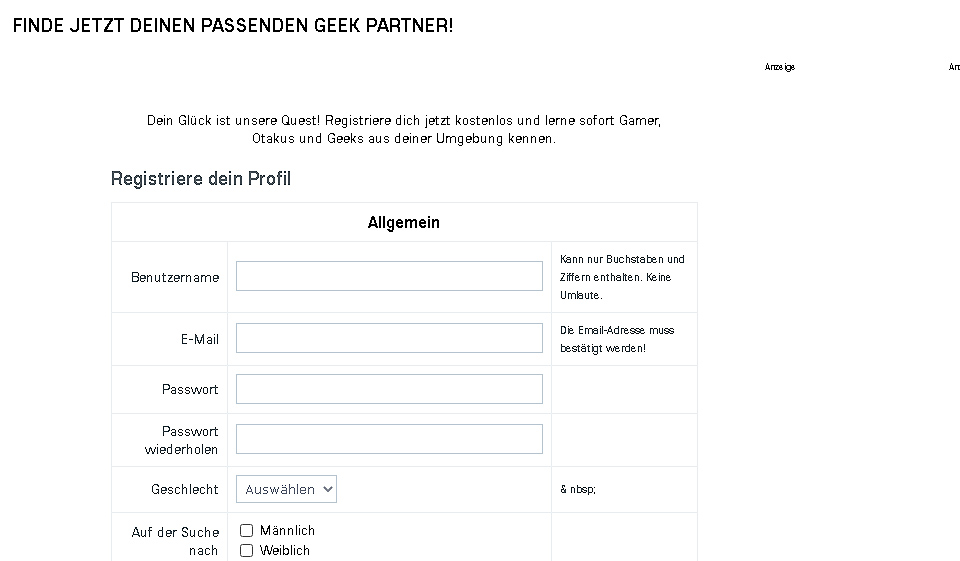Viewport: 960px width, 561px height.
Task: Enable the Weiblich checkbox
Action: (x=247, y=551)
